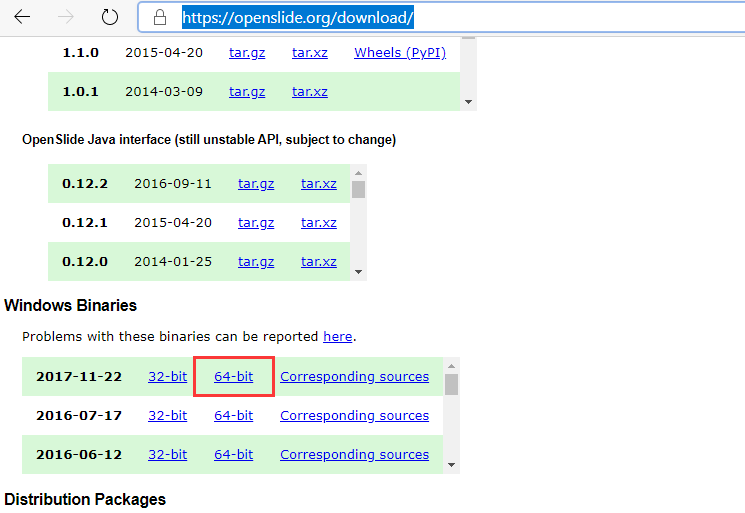Click the Java list scrollbar down arrow
745x513 pixels.
359,272
